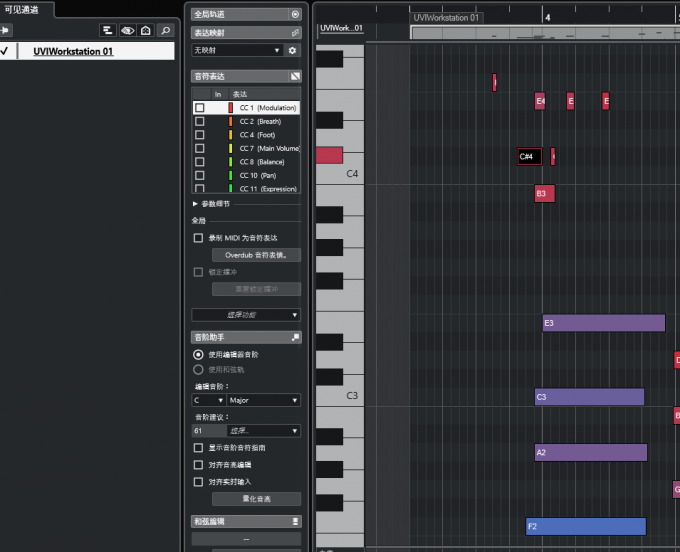Click bar 4 marker on ruler

(x=547, y=17)
